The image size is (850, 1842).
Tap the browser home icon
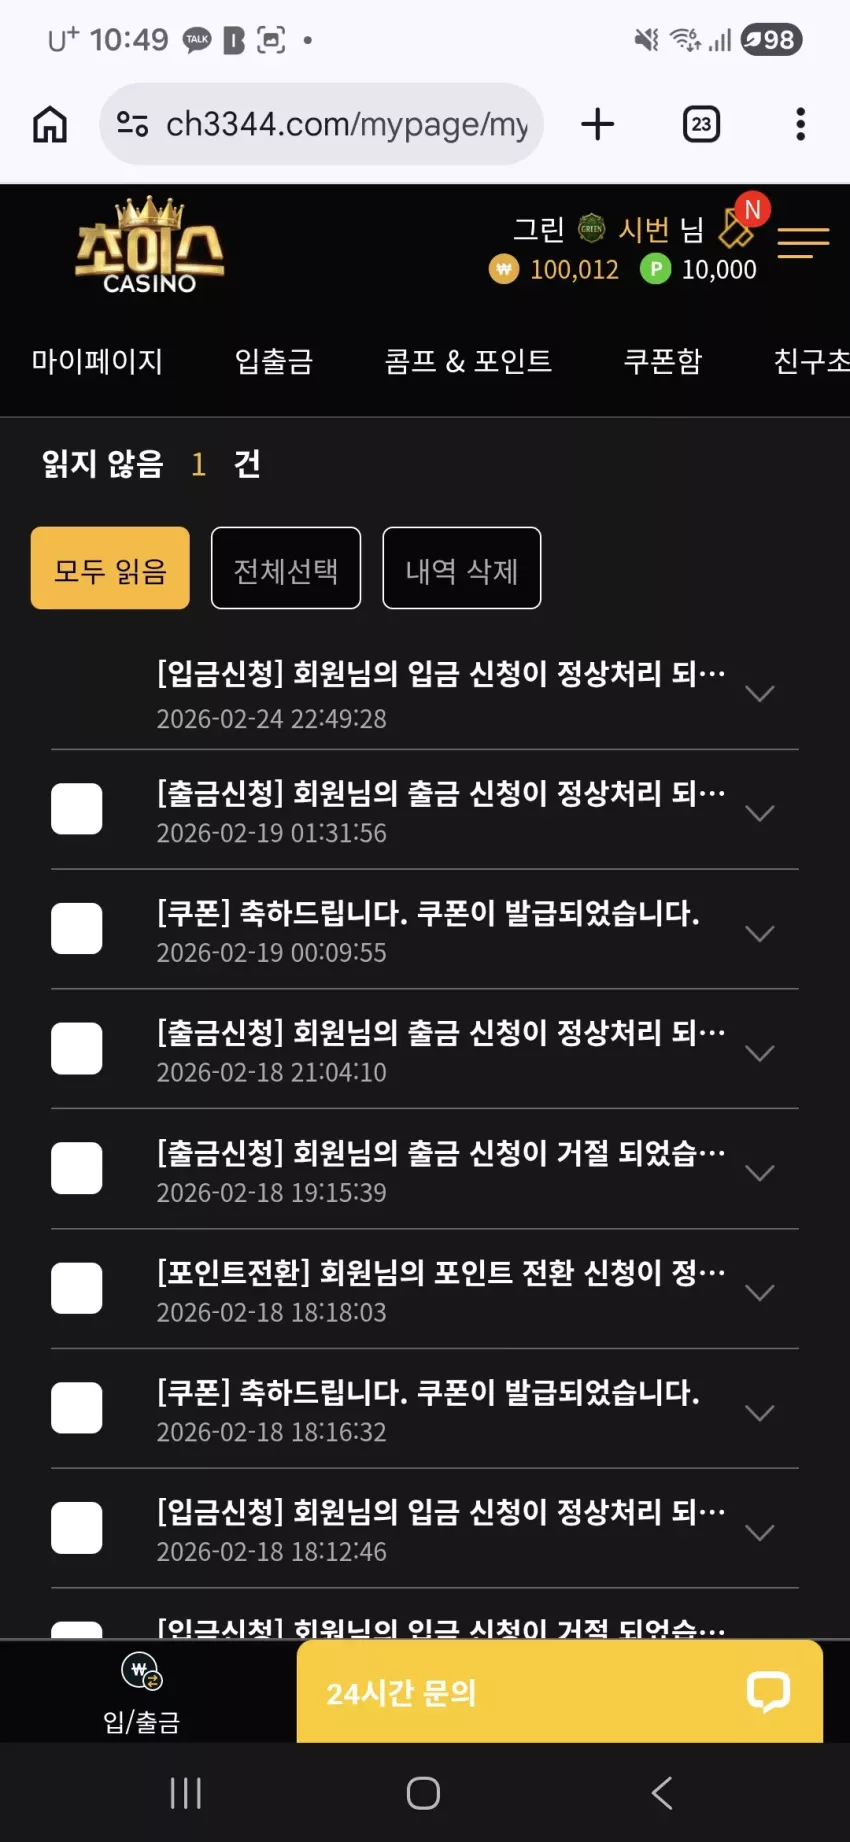(50, 125)
